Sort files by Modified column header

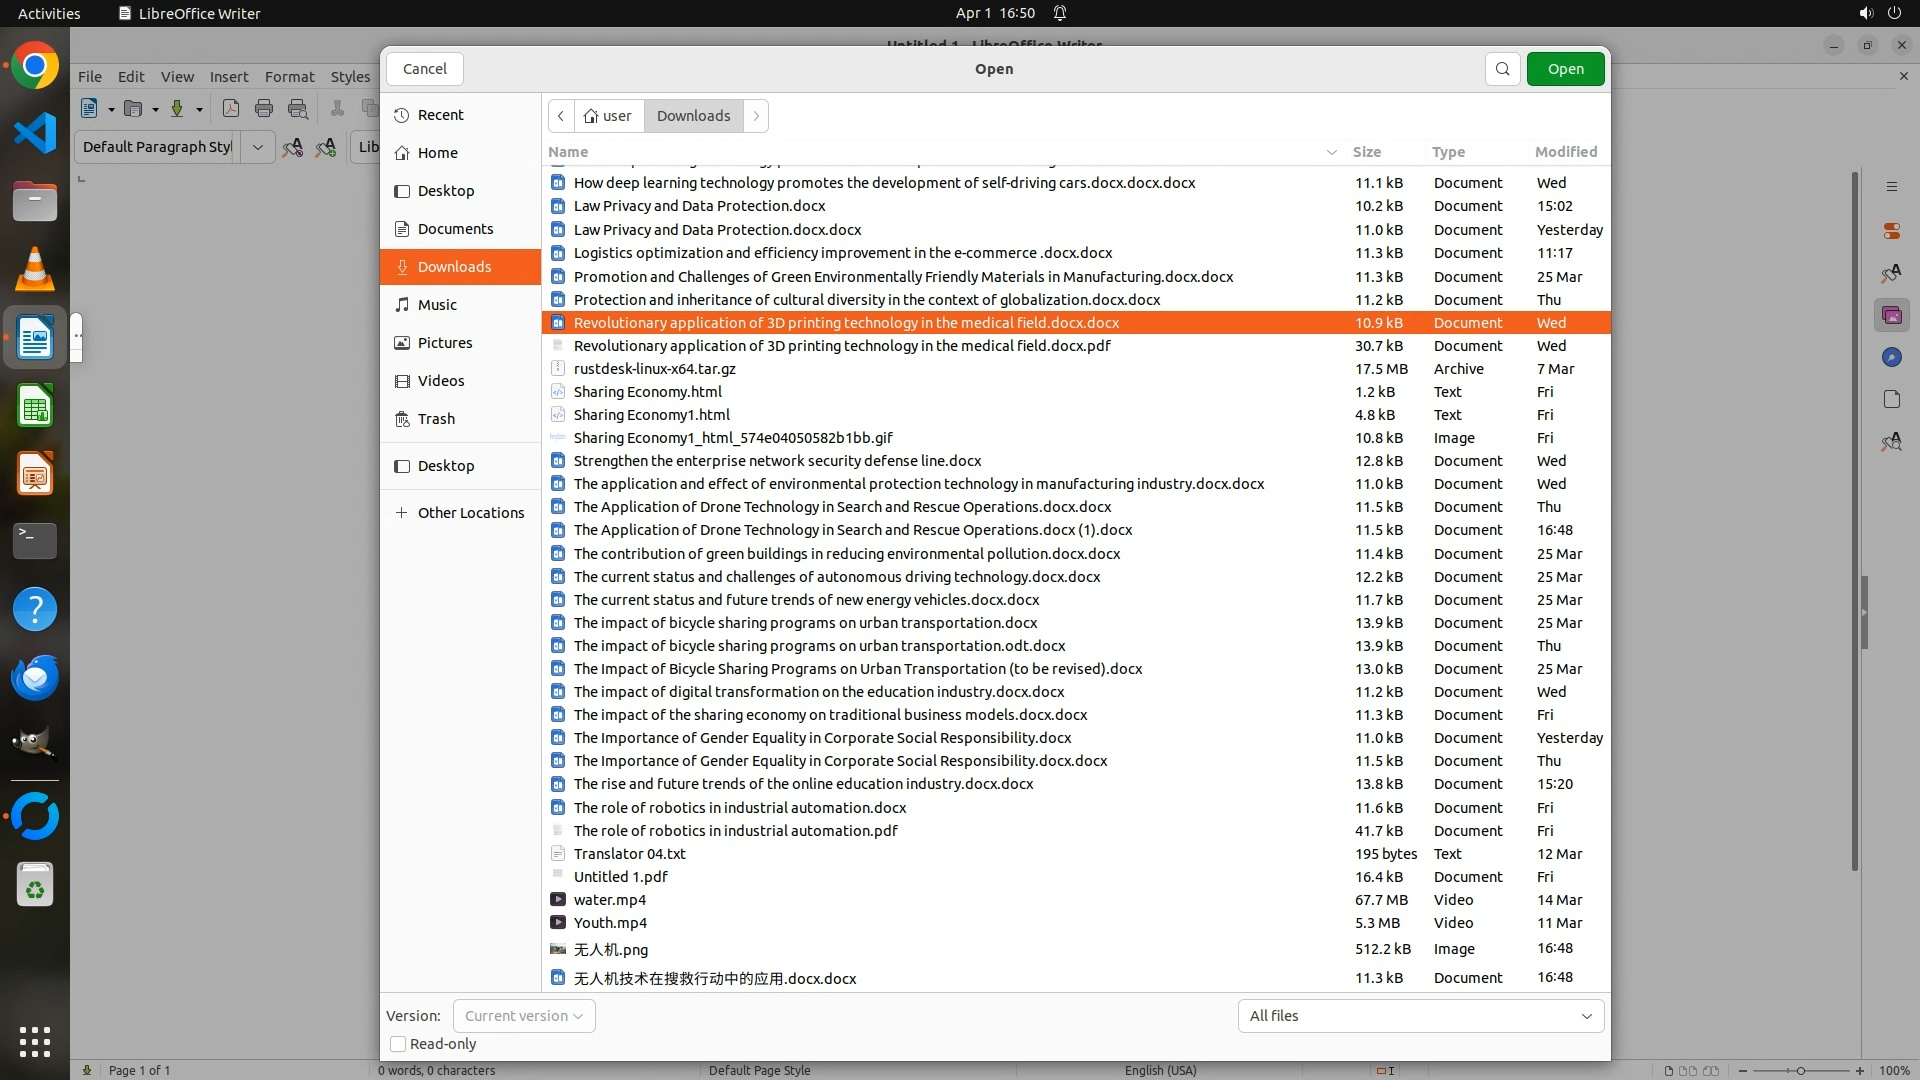[1565, 152]
